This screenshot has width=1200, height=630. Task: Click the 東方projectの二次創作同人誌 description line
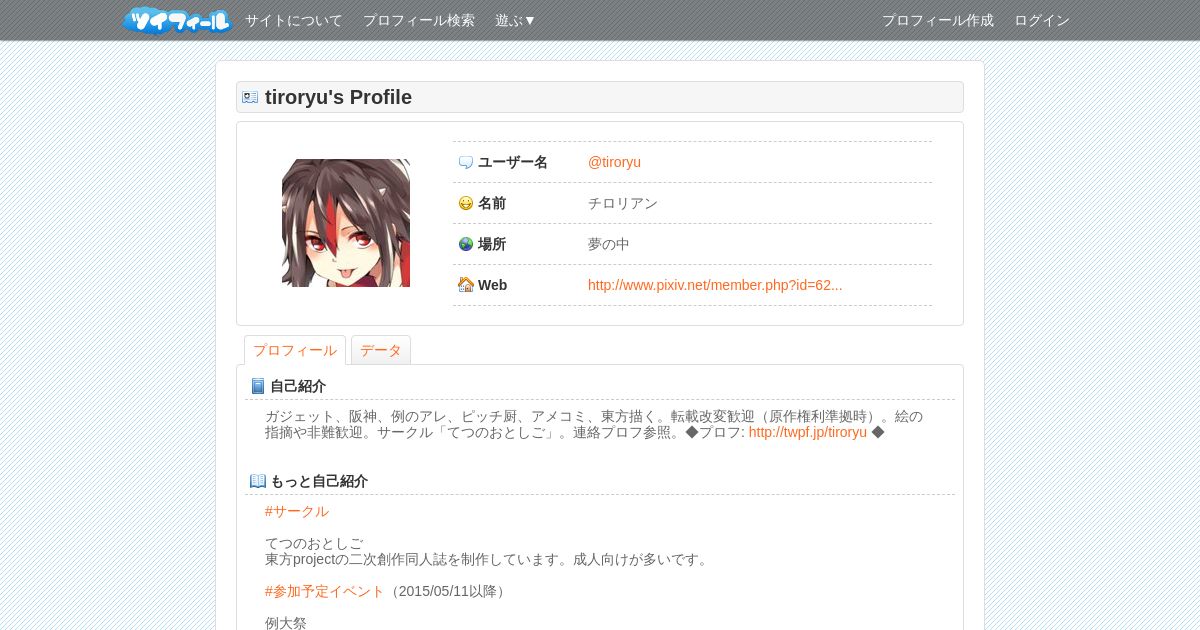488,559
